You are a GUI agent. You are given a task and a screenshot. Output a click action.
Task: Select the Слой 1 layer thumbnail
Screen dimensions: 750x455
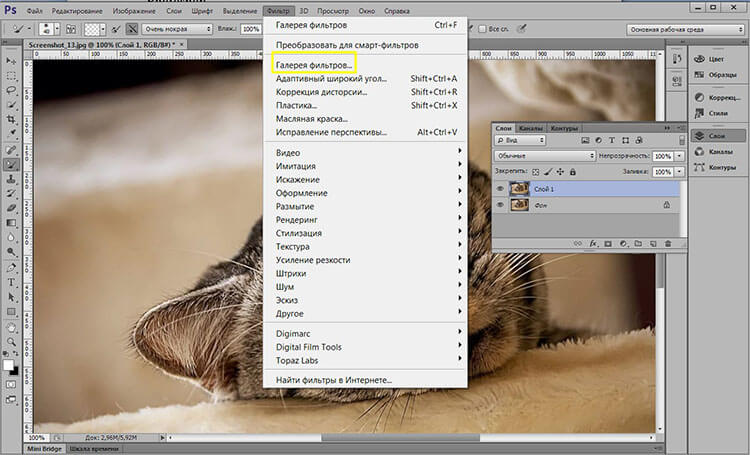coord(520,187)
